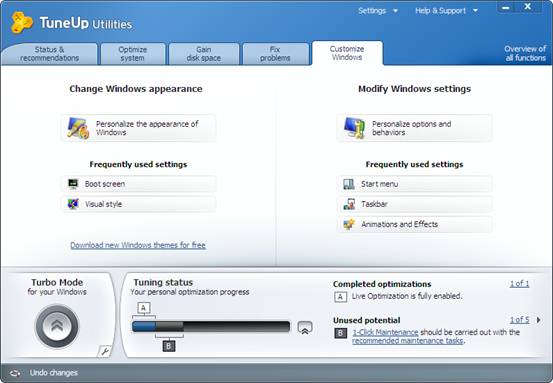Image resolution: width=553 pixels, height=383 pixels.
Task: Click the 'Modify Windows settings' heading
Action: tap(414, 89)
